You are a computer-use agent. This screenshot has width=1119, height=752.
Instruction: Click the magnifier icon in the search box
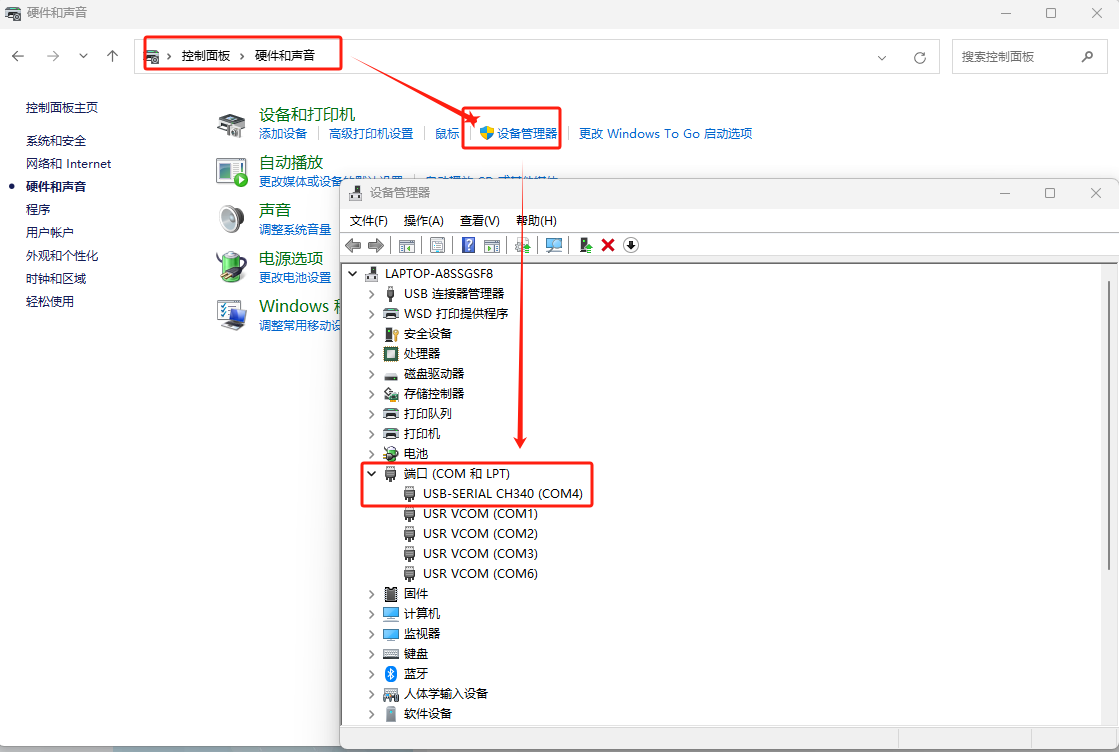pyautogui.click(x=1087, y=56)
